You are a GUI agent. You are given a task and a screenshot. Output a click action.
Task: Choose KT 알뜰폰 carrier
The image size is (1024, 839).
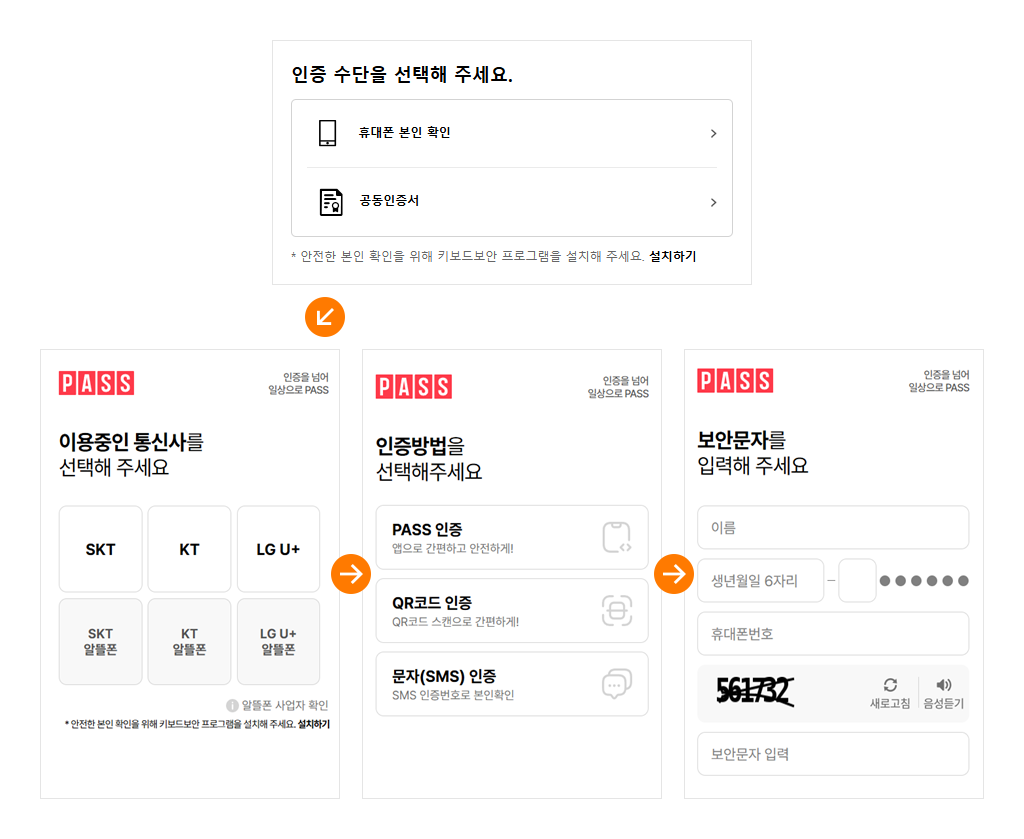pyautogui.click(x=189, y=641)
